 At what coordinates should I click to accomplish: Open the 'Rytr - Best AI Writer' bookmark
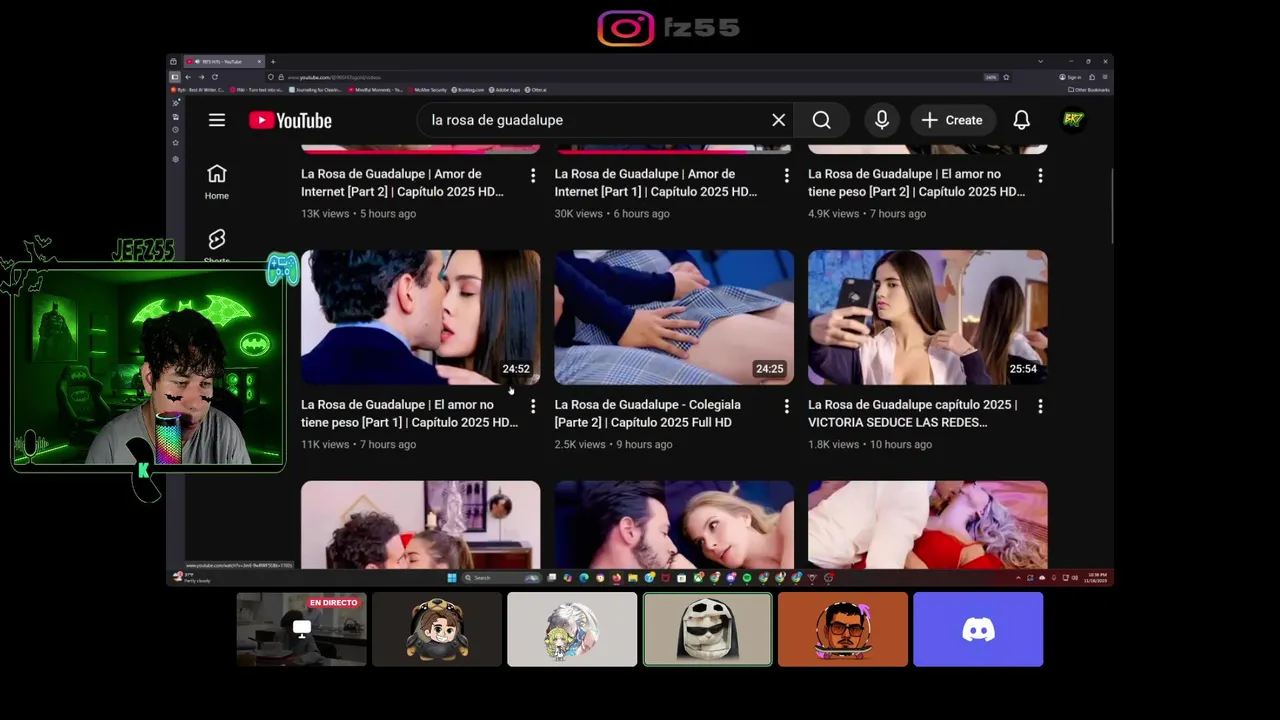point(197,90)
